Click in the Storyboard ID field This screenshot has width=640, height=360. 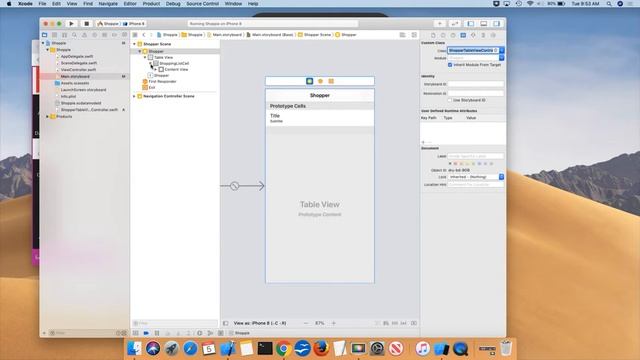[x=476, y=84]
